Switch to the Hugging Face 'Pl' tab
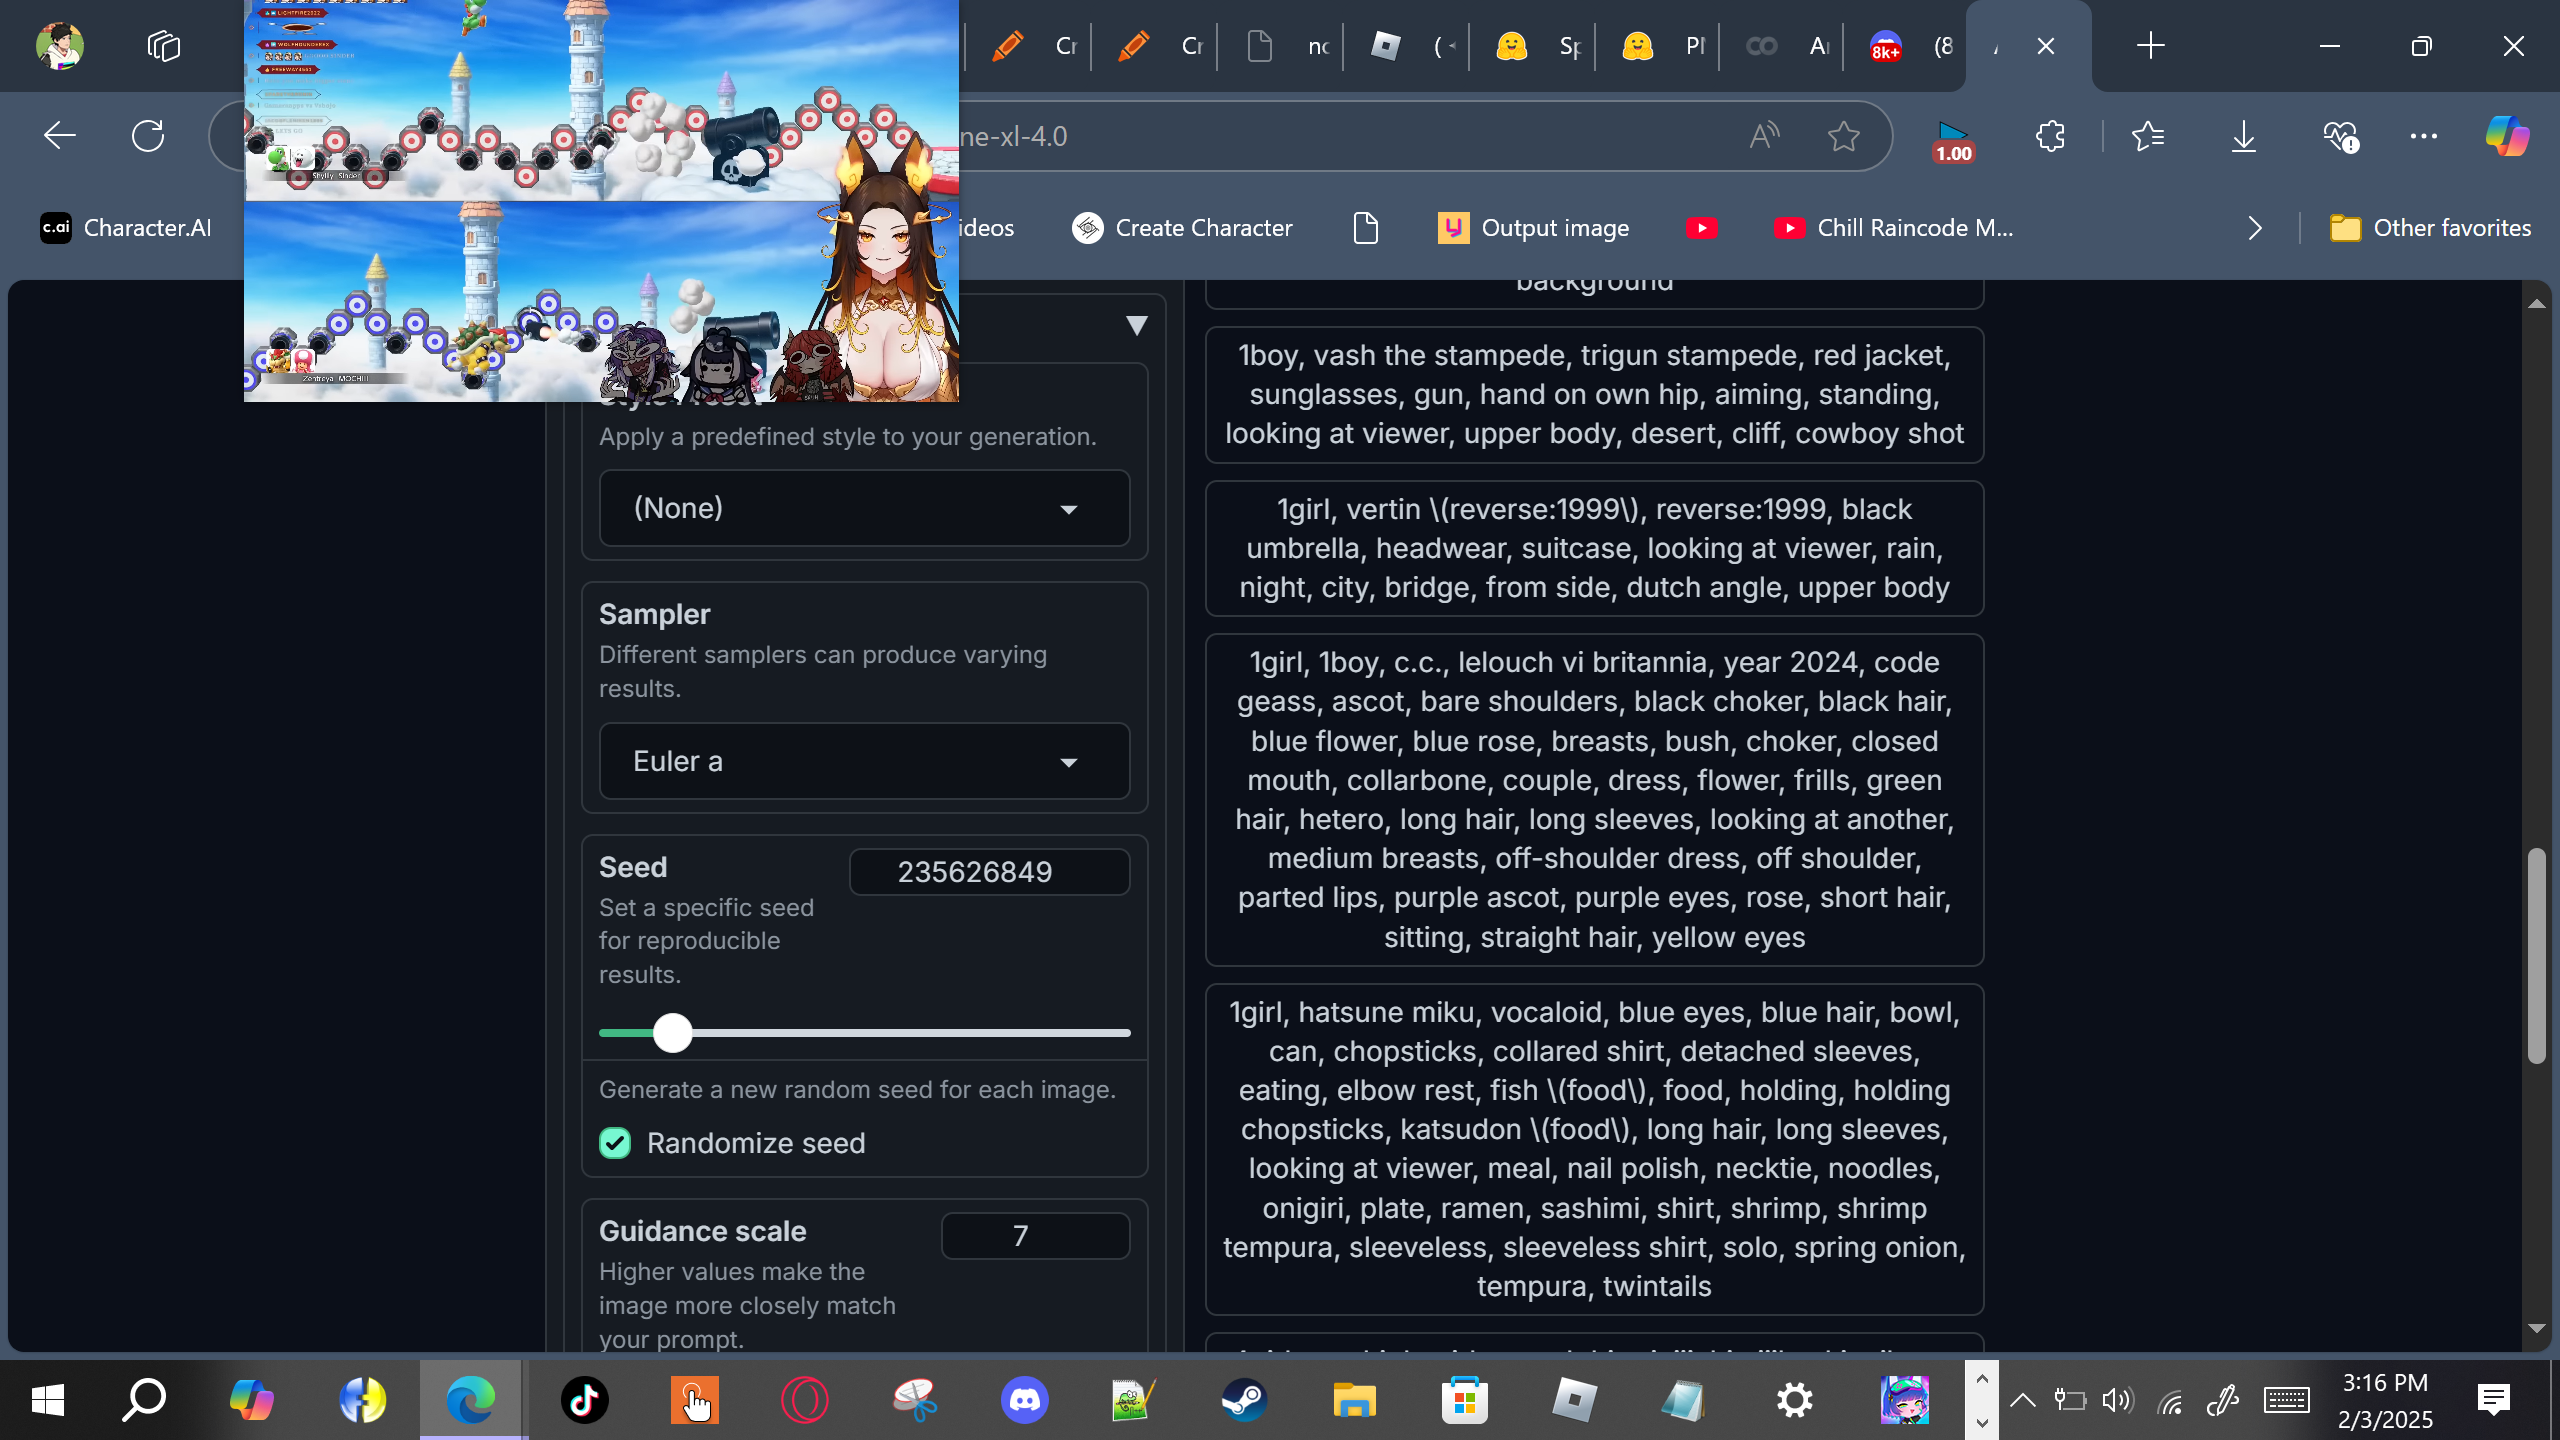The height and width of the screenshot is (1440, 2560). 1657,46
